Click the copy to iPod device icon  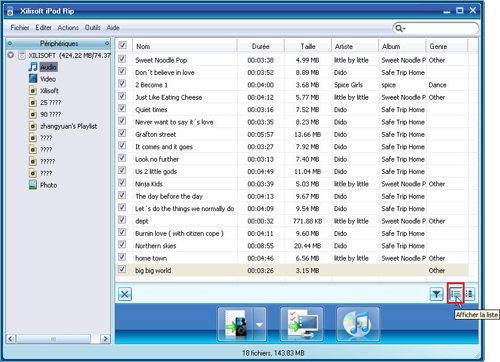tap(236, 324)
